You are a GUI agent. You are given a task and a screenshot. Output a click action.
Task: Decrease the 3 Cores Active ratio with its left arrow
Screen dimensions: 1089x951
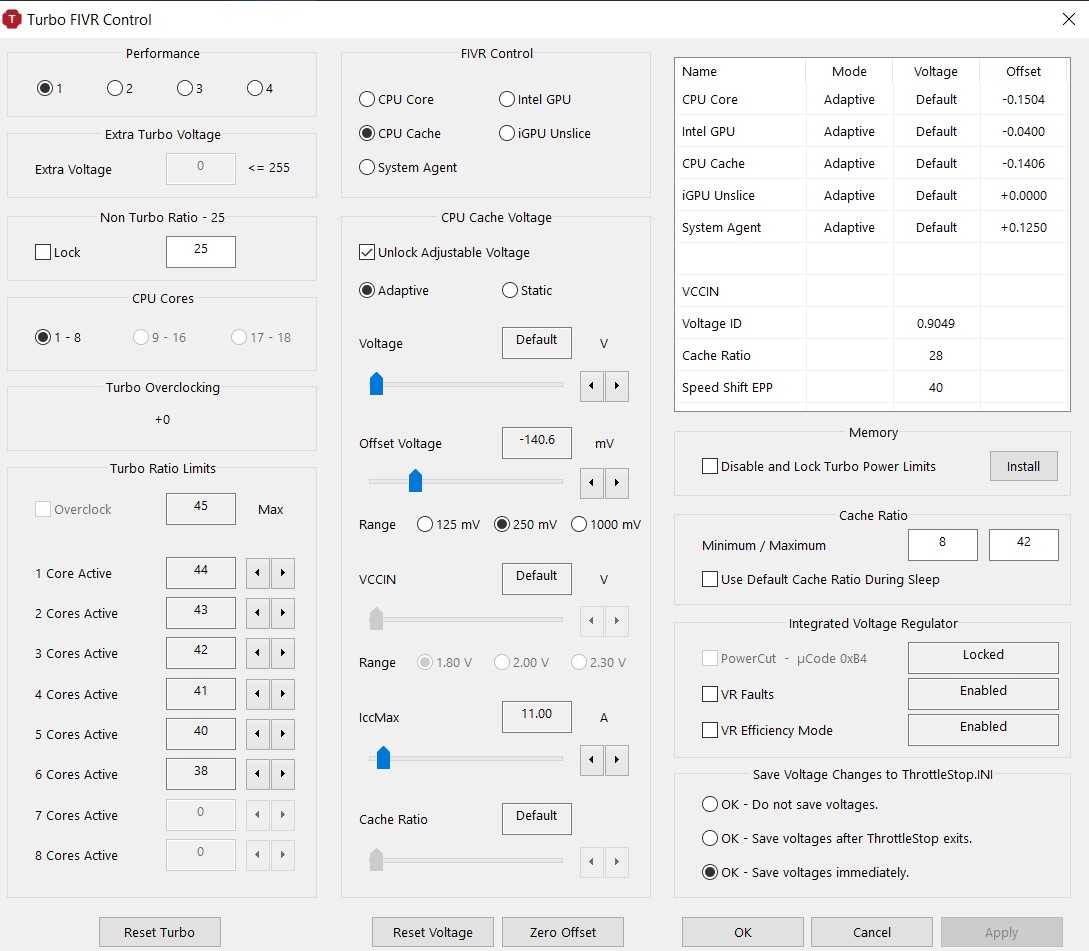(x=258, y=653)
